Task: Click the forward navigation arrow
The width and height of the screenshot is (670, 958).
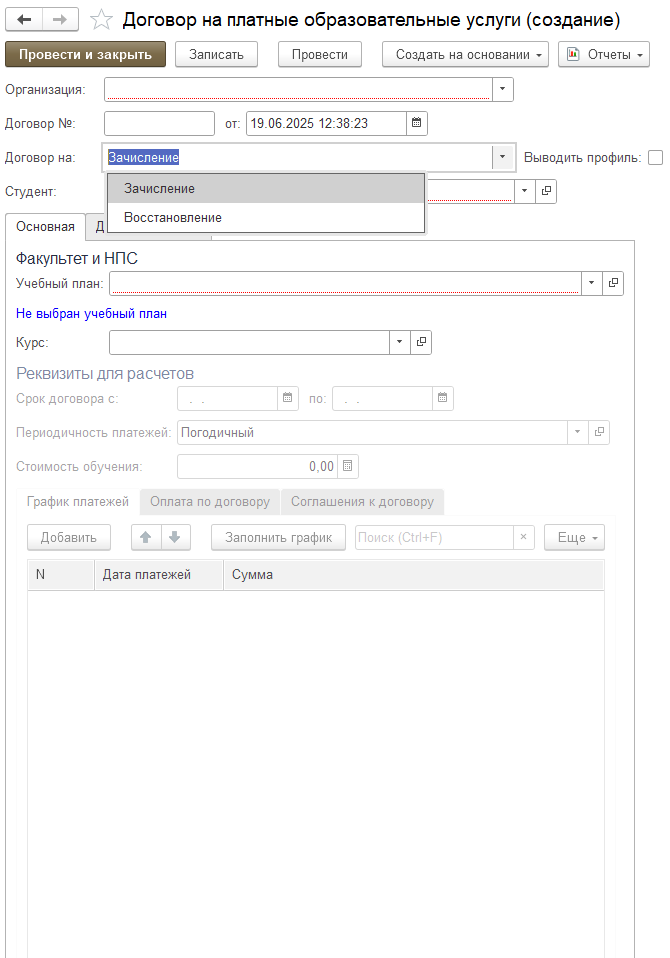Action: [x=60, y=20]
